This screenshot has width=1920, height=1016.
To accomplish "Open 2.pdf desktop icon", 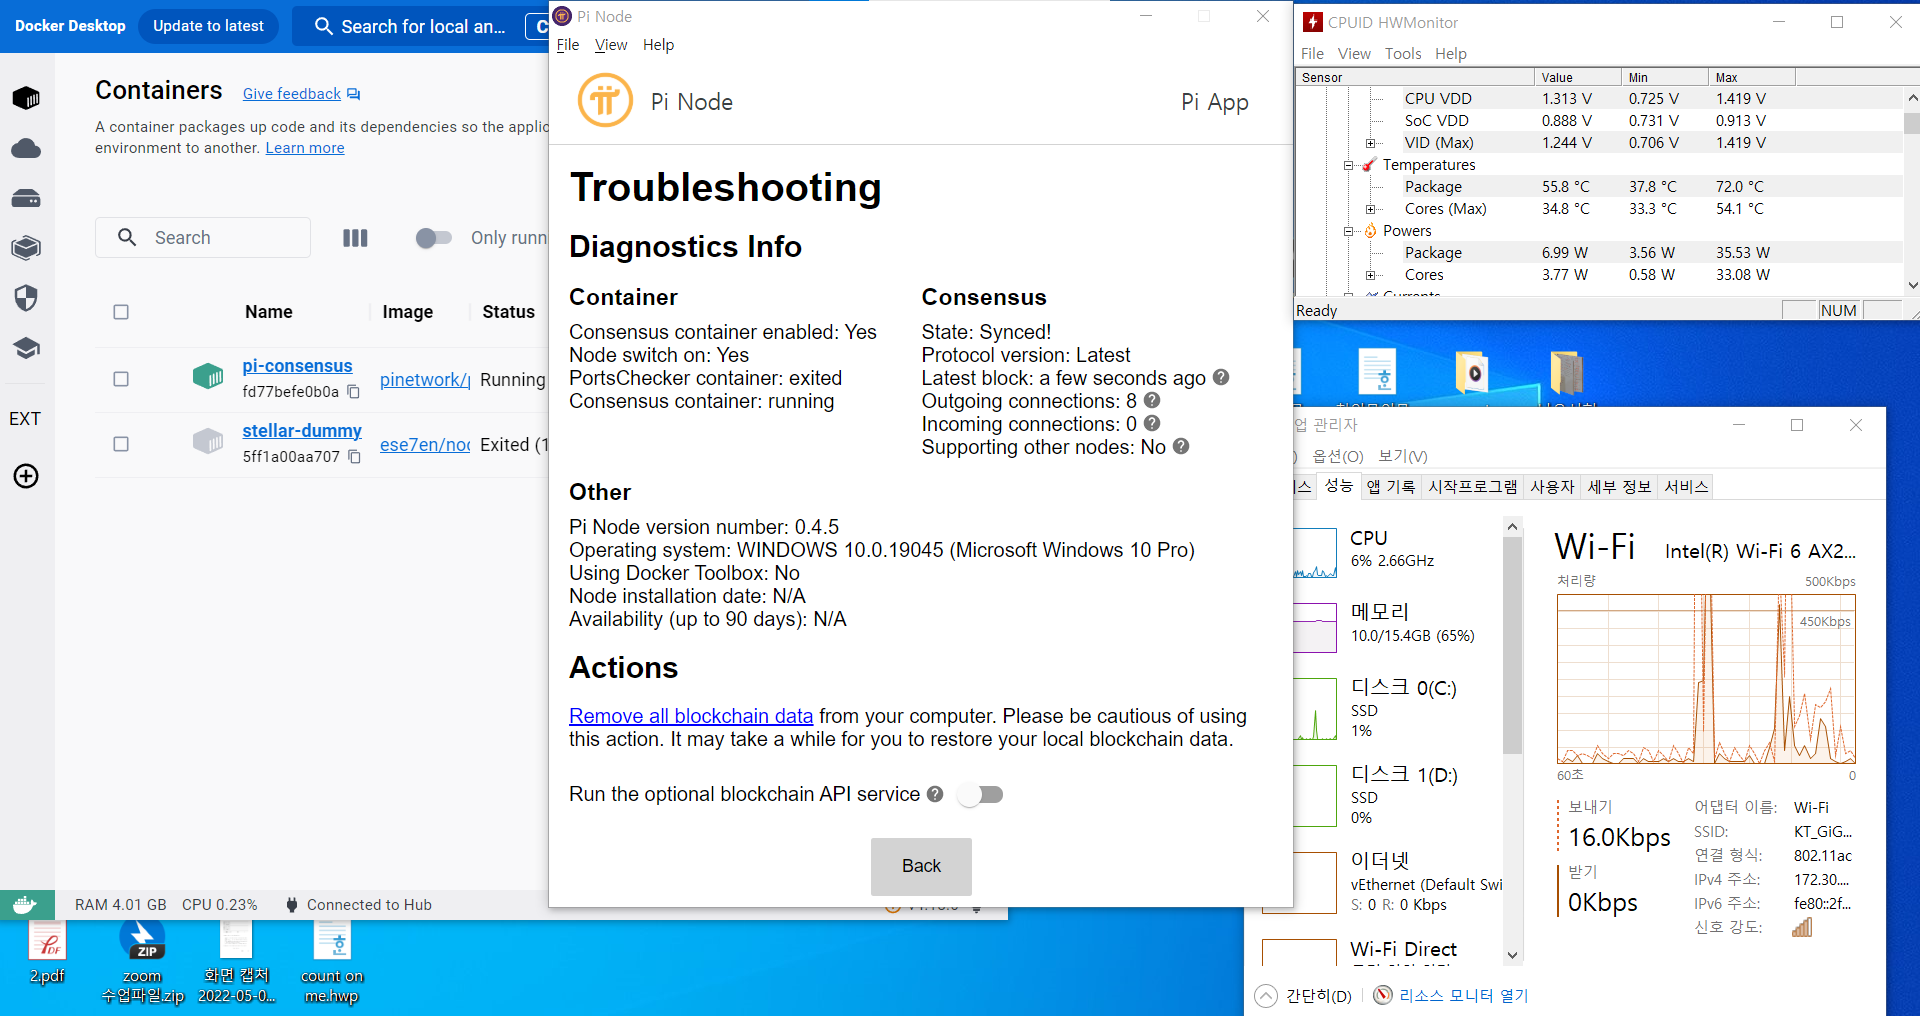I will click(x=47, y=952).
